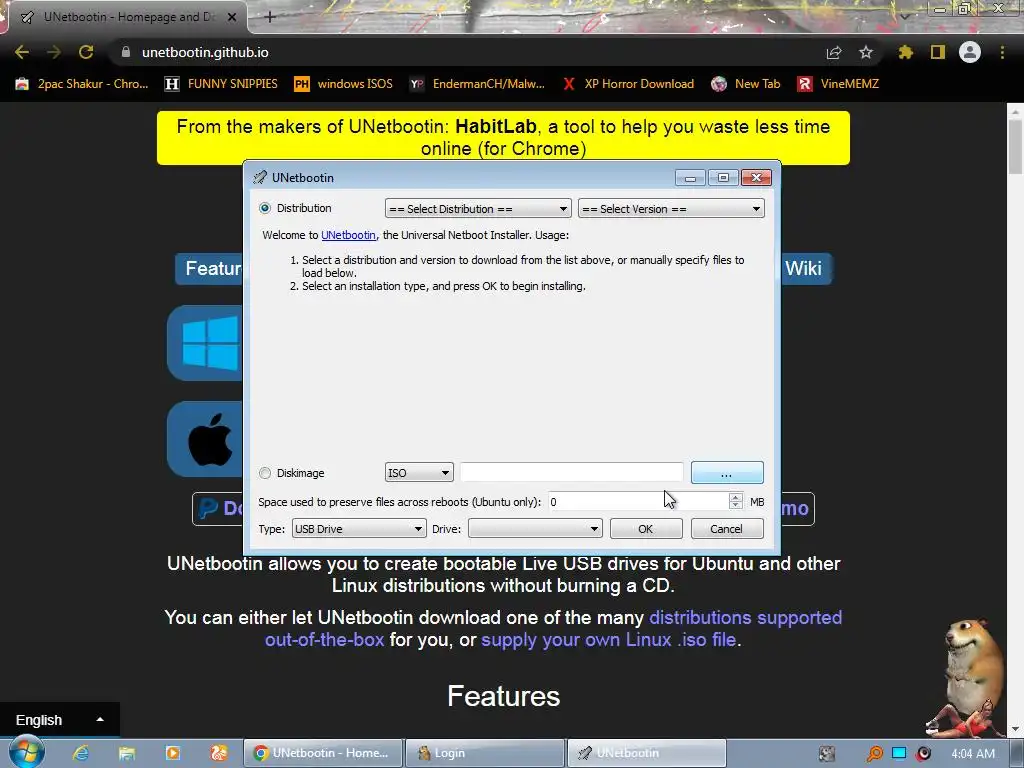The image size is (1024, 768).
Task: Click the address bar URL
Action: point(205,52)
